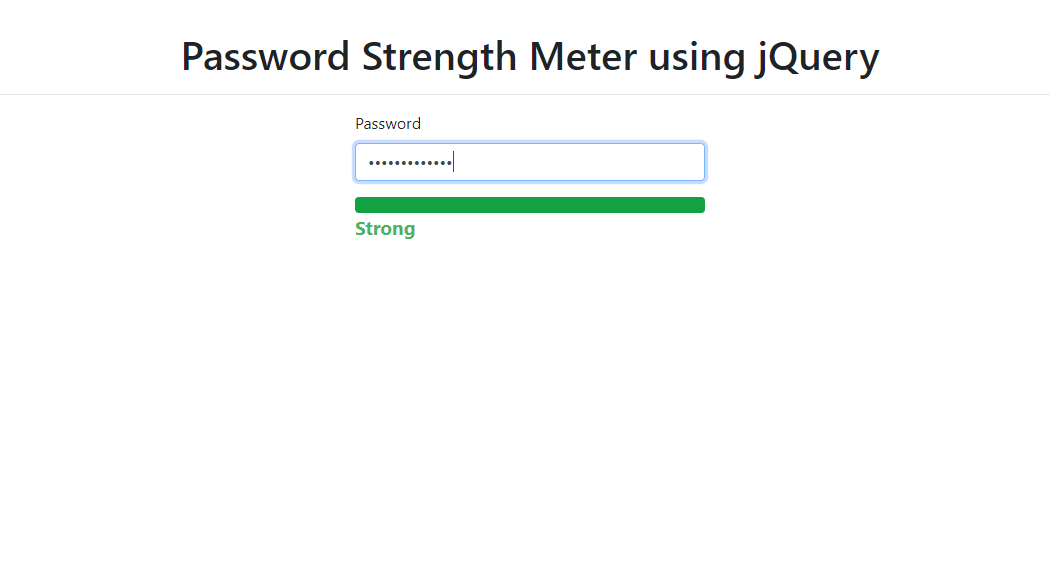Click the page heading Password Strength Meter
The image size is (1050, 580).
pos(530,56)
